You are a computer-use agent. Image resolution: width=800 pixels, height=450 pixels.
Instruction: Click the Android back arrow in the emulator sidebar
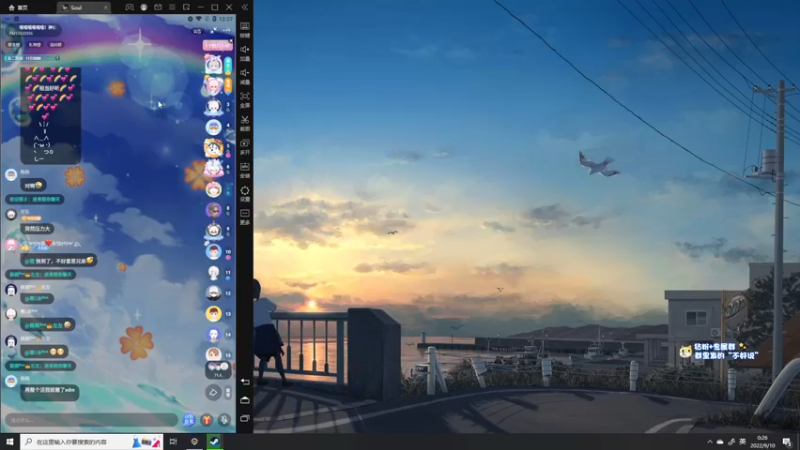point(245,382)
